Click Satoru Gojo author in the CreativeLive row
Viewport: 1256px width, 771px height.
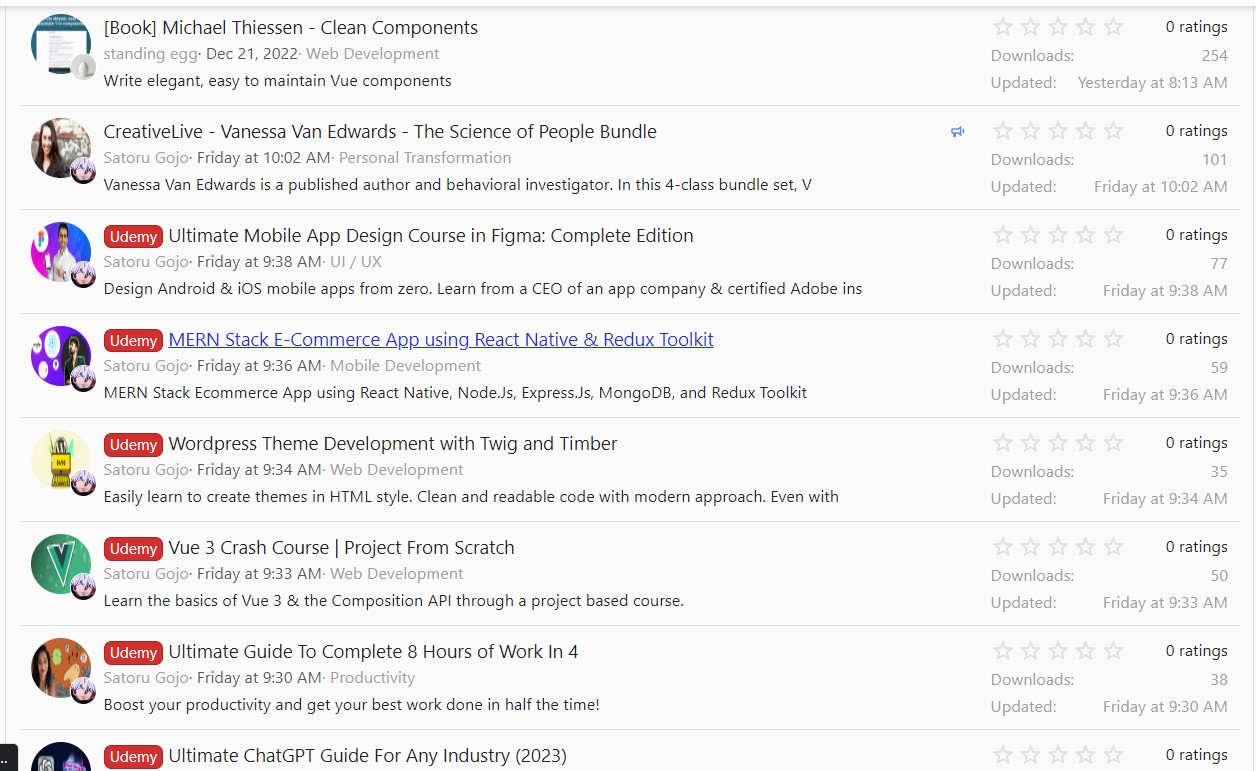click(146, 158)
